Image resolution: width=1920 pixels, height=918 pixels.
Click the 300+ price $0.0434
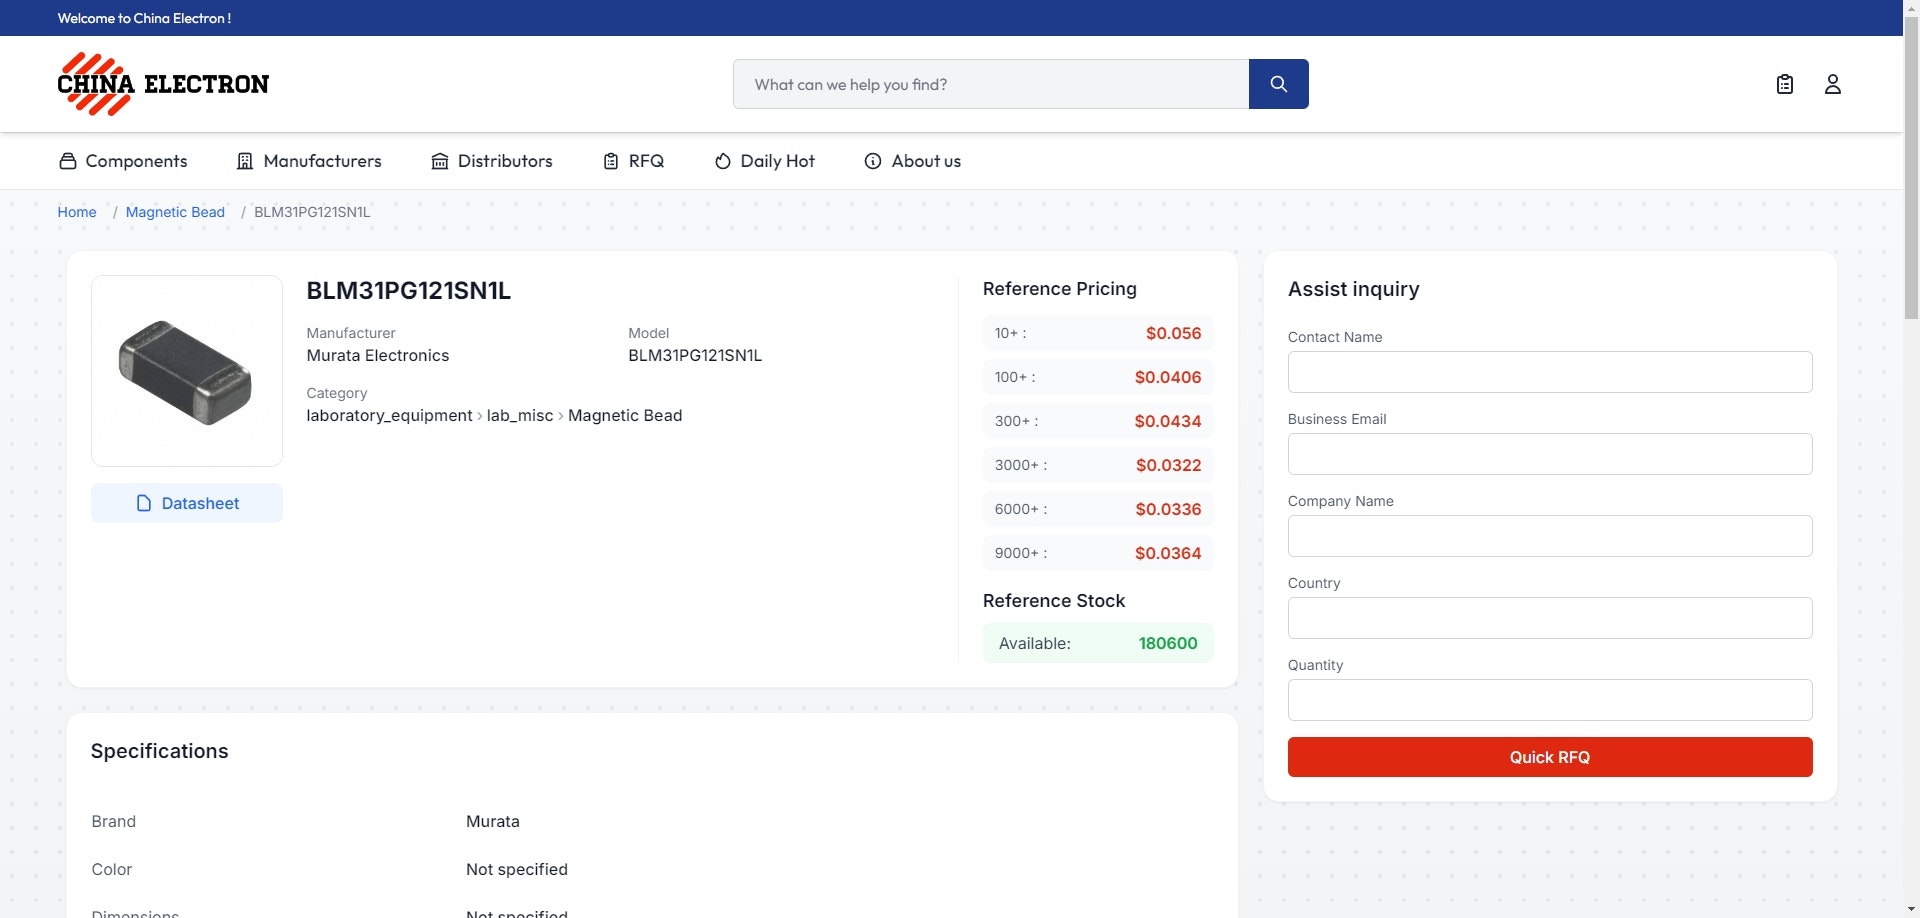tap(1168, 421)
